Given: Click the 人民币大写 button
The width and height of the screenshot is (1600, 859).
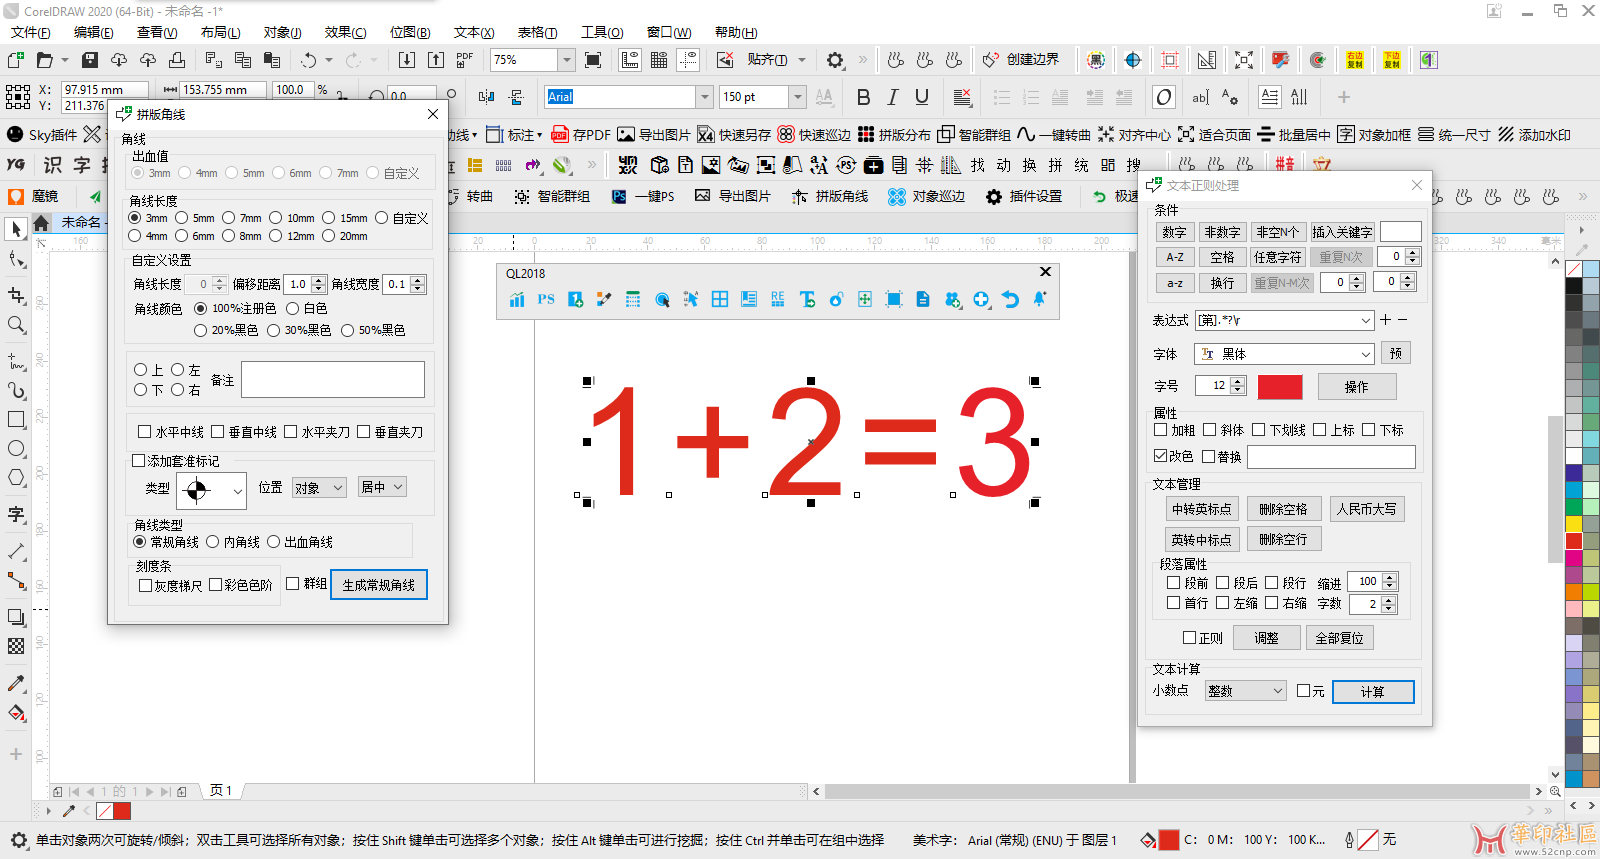Looking at the screenshot, I should click(1367, 509).
